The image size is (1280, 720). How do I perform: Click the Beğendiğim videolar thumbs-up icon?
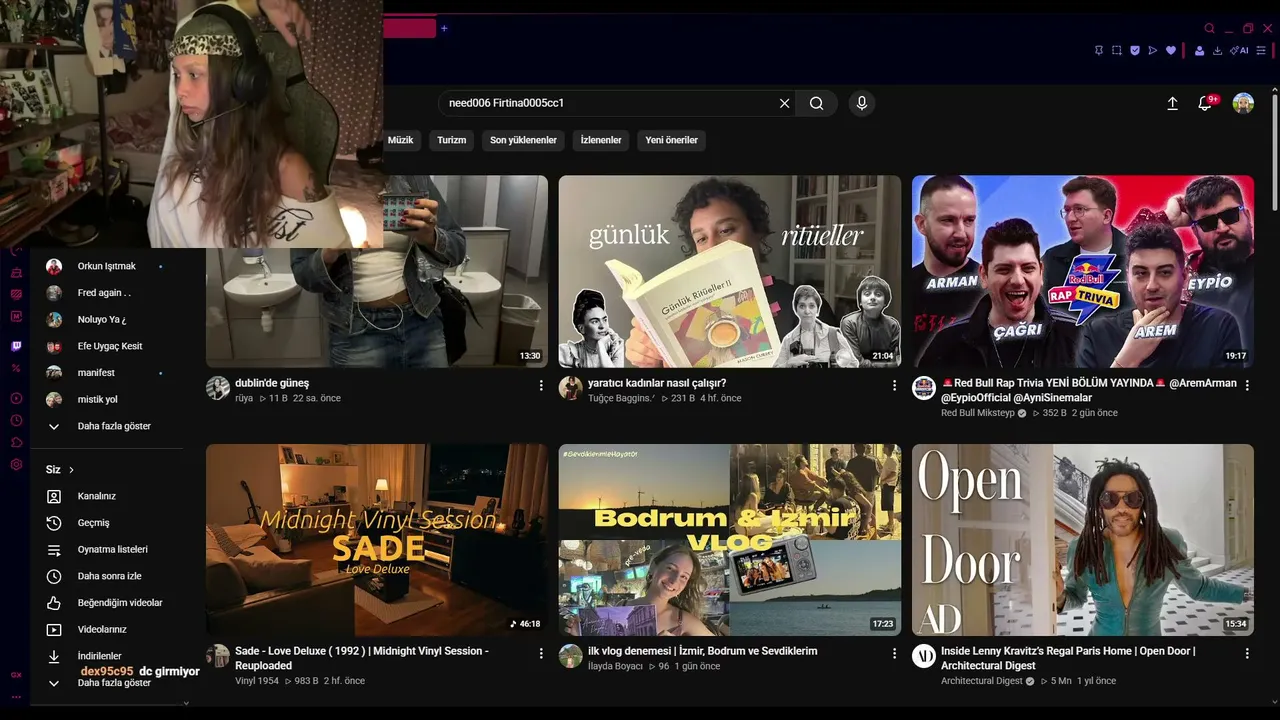(x=54, y=603)
